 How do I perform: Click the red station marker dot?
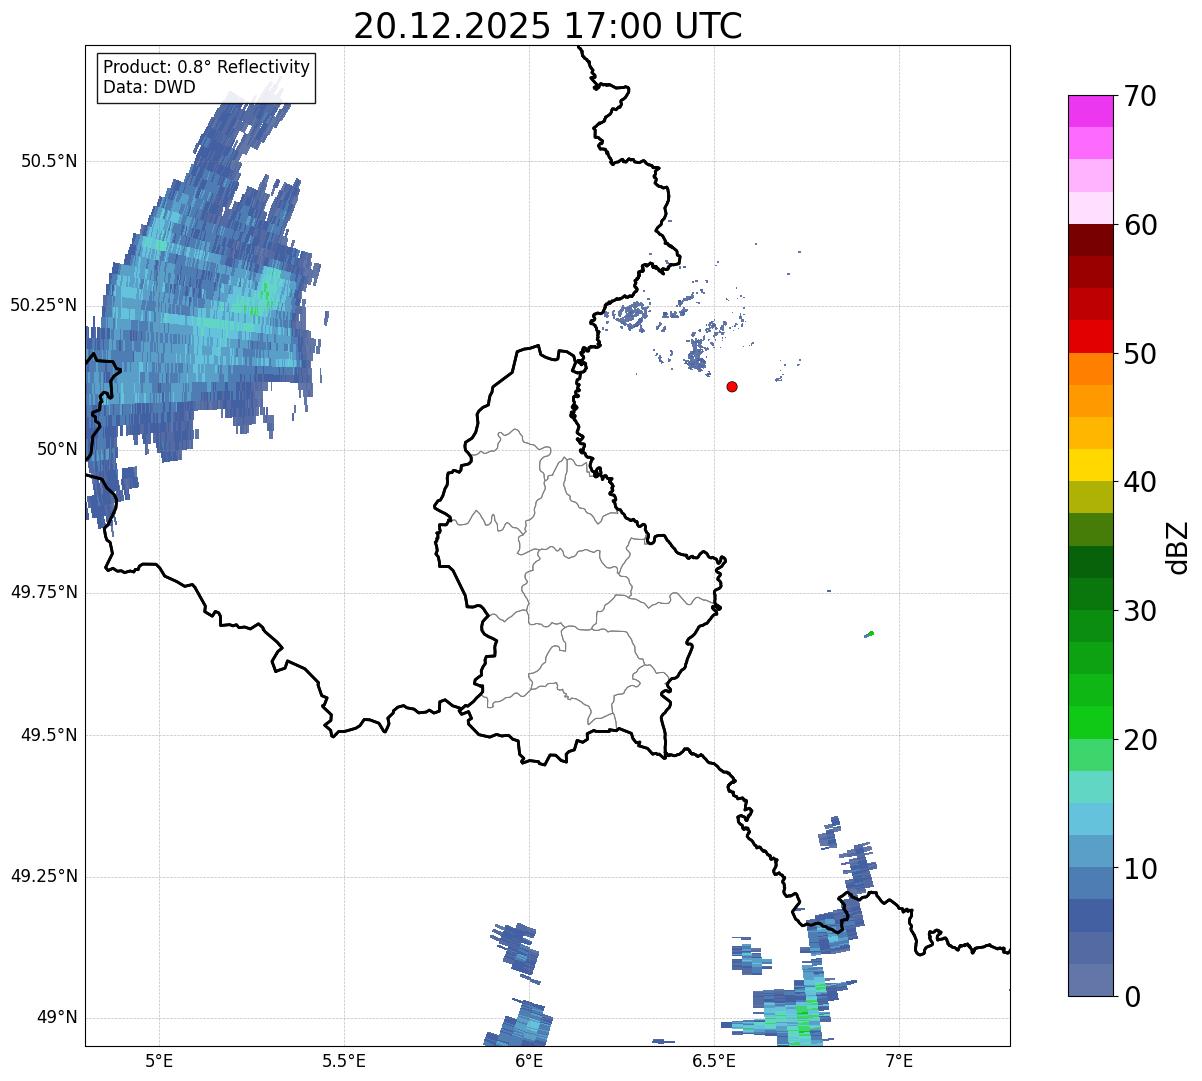coord(732,386)
